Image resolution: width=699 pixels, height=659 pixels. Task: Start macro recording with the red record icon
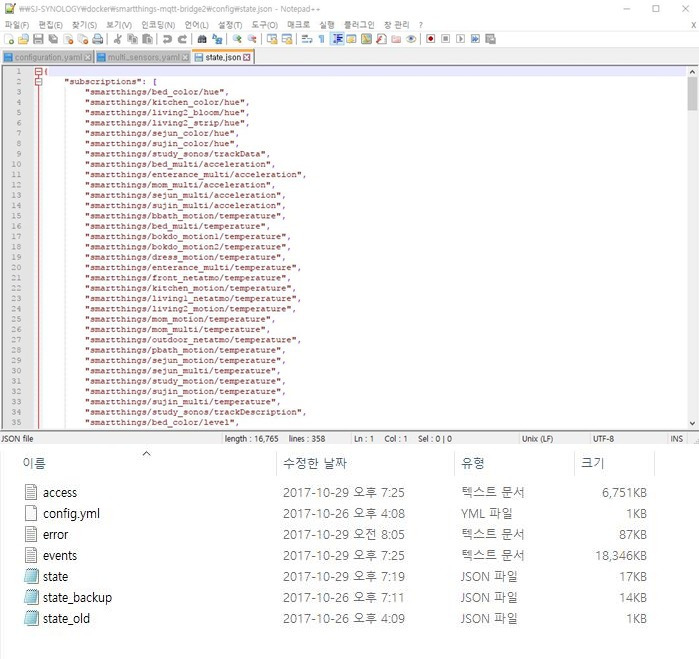[431, 39]
